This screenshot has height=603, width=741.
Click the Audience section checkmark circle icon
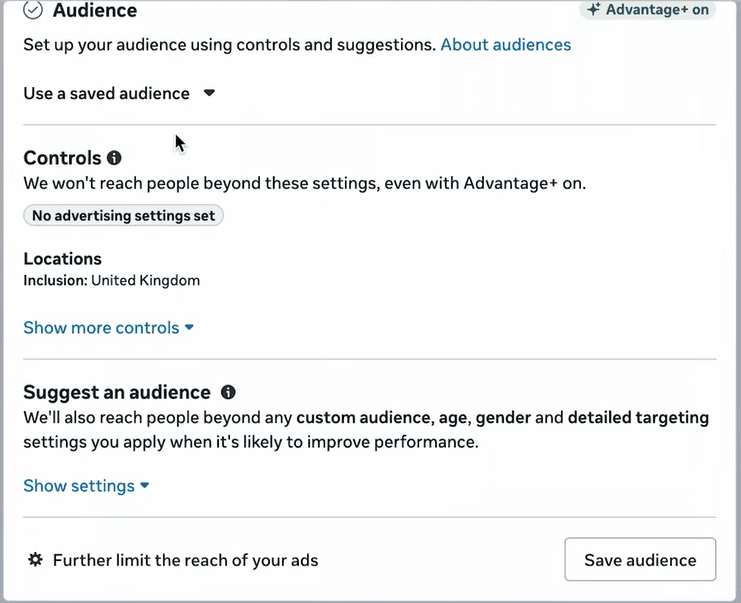tap(33, 11)
